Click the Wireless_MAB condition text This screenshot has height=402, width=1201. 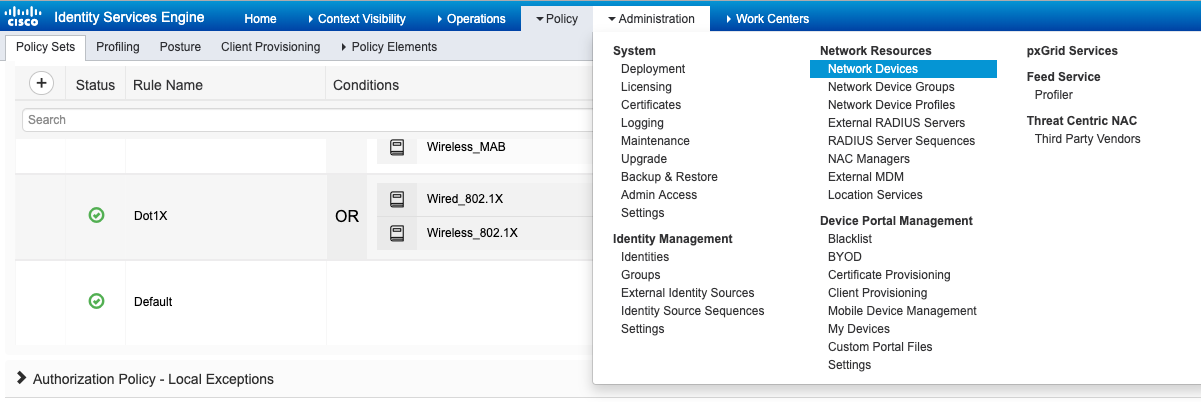click(466, 147)
